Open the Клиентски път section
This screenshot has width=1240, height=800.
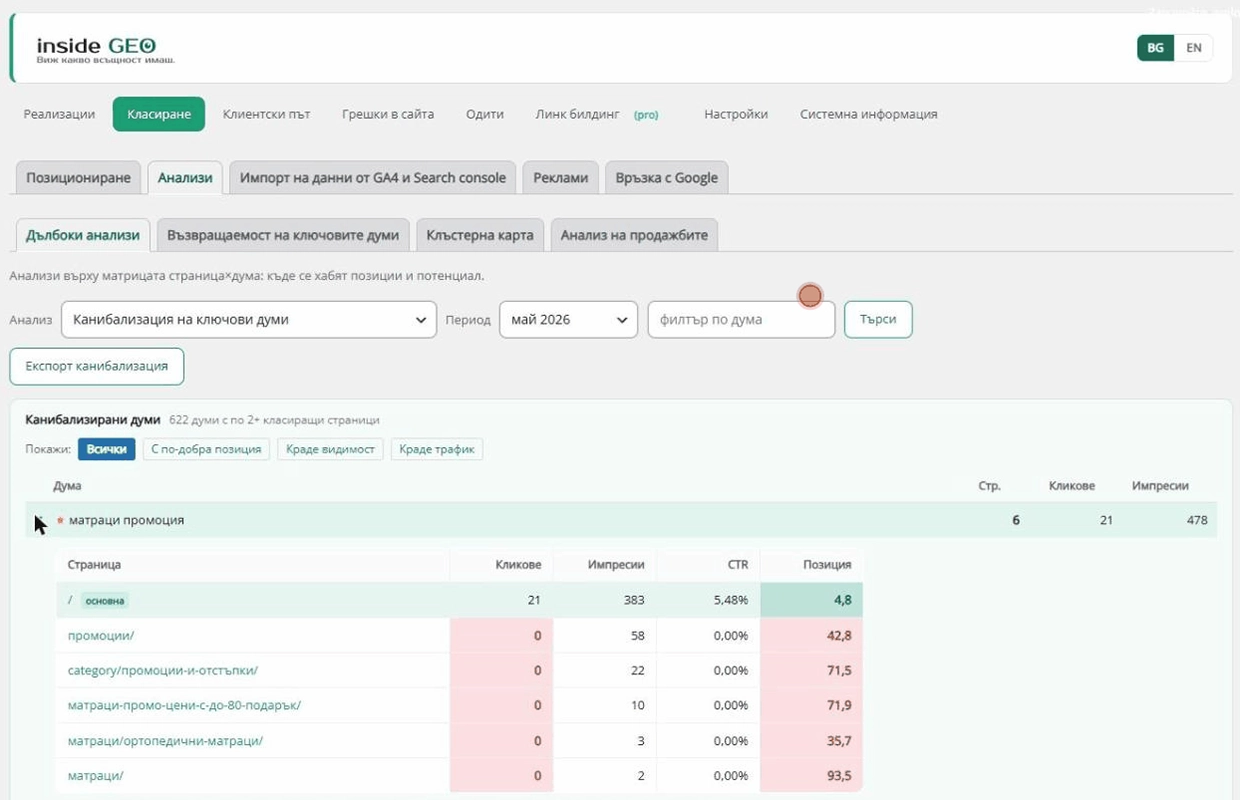coord(267,114)
